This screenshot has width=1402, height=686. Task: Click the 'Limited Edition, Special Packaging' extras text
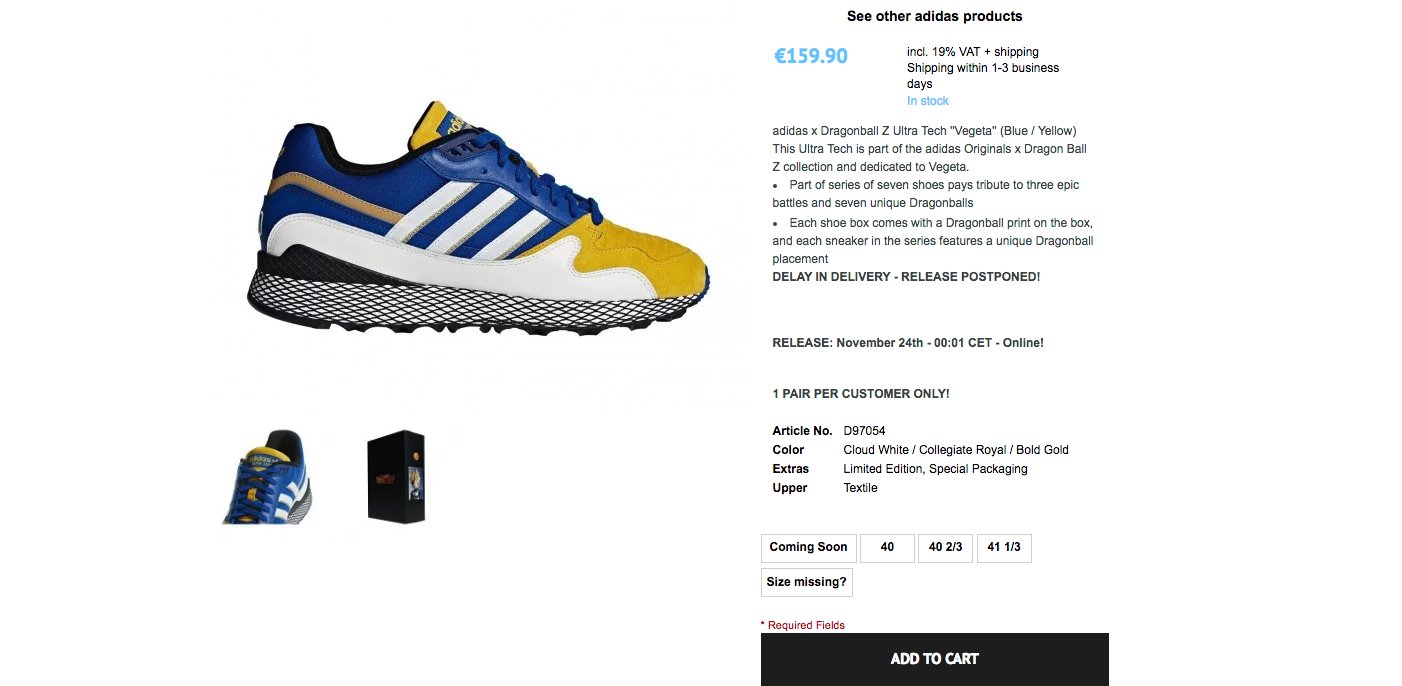(935, 469)
